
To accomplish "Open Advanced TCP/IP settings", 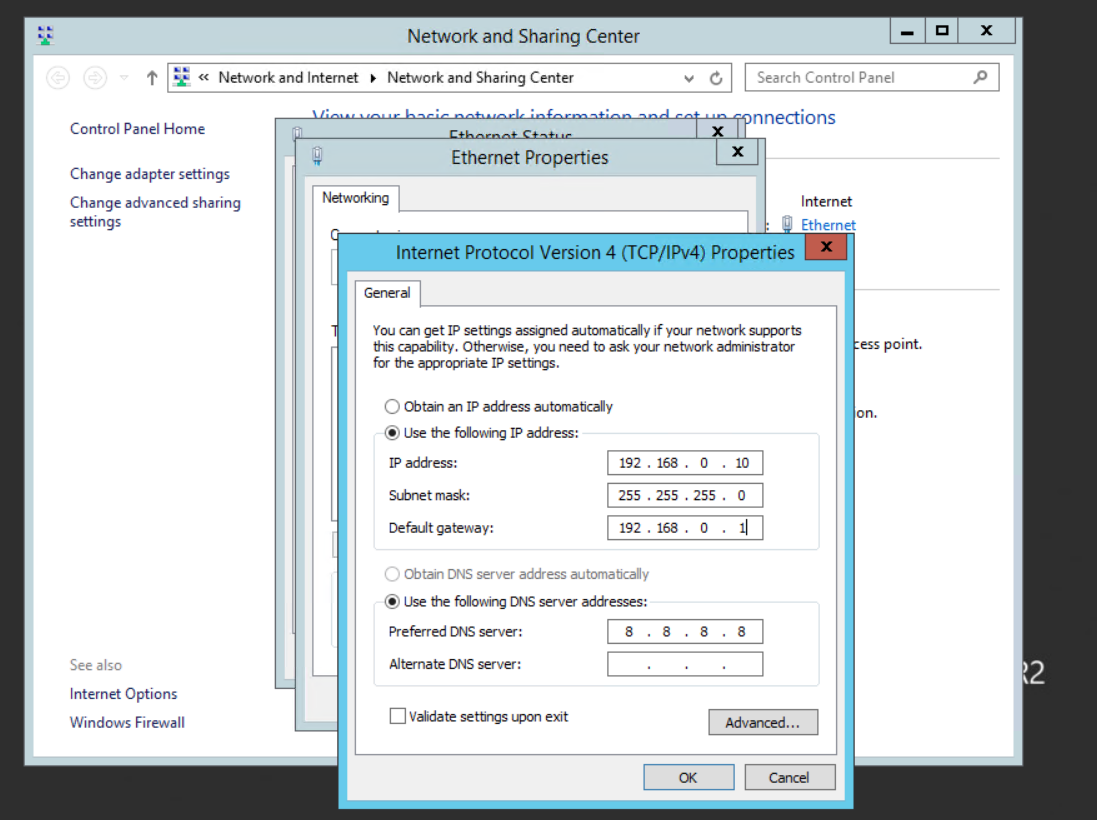I will point(763,722).
